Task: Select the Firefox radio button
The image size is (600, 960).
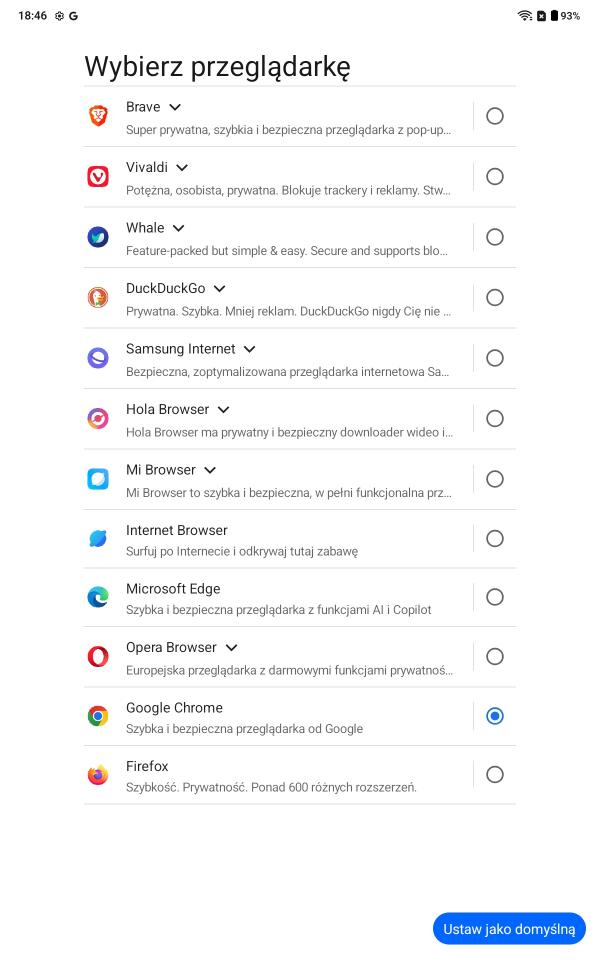Action: [x=494, y=774]
